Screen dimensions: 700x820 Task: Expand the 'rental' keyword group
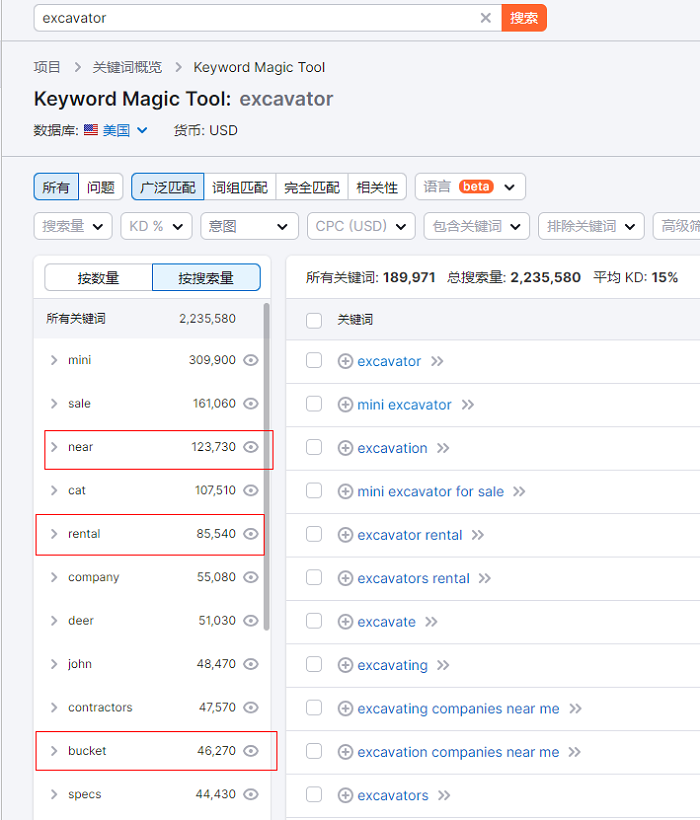(x=54, y=534)
